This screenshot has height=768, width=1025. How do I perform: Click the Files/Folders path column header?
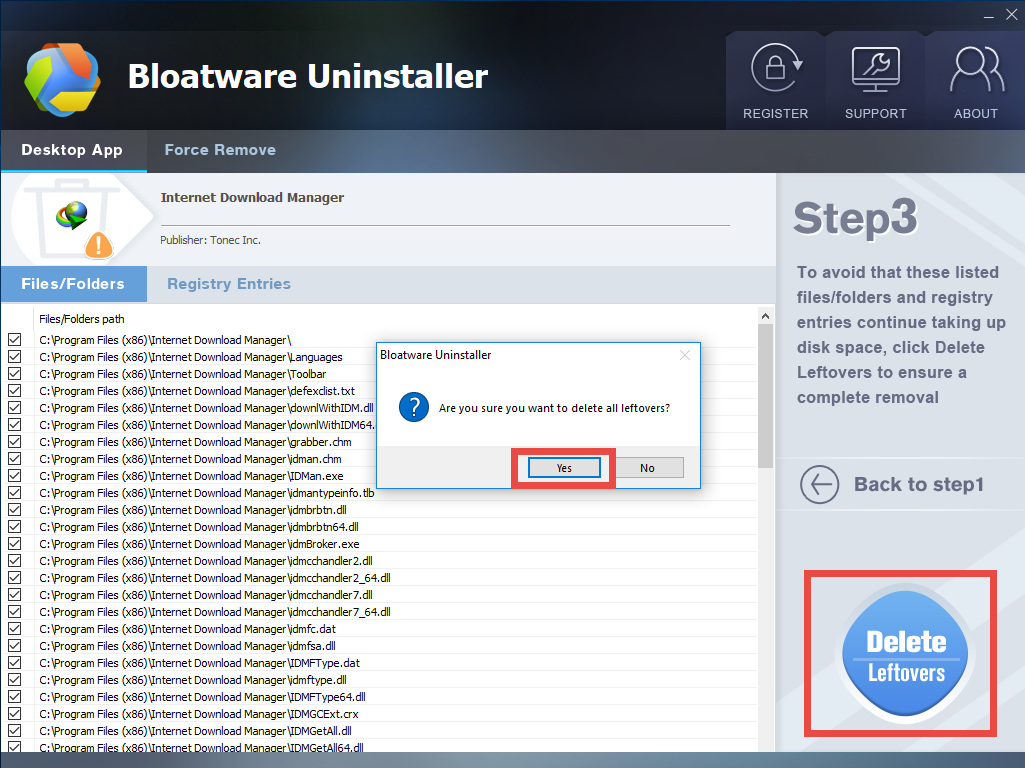82,319
